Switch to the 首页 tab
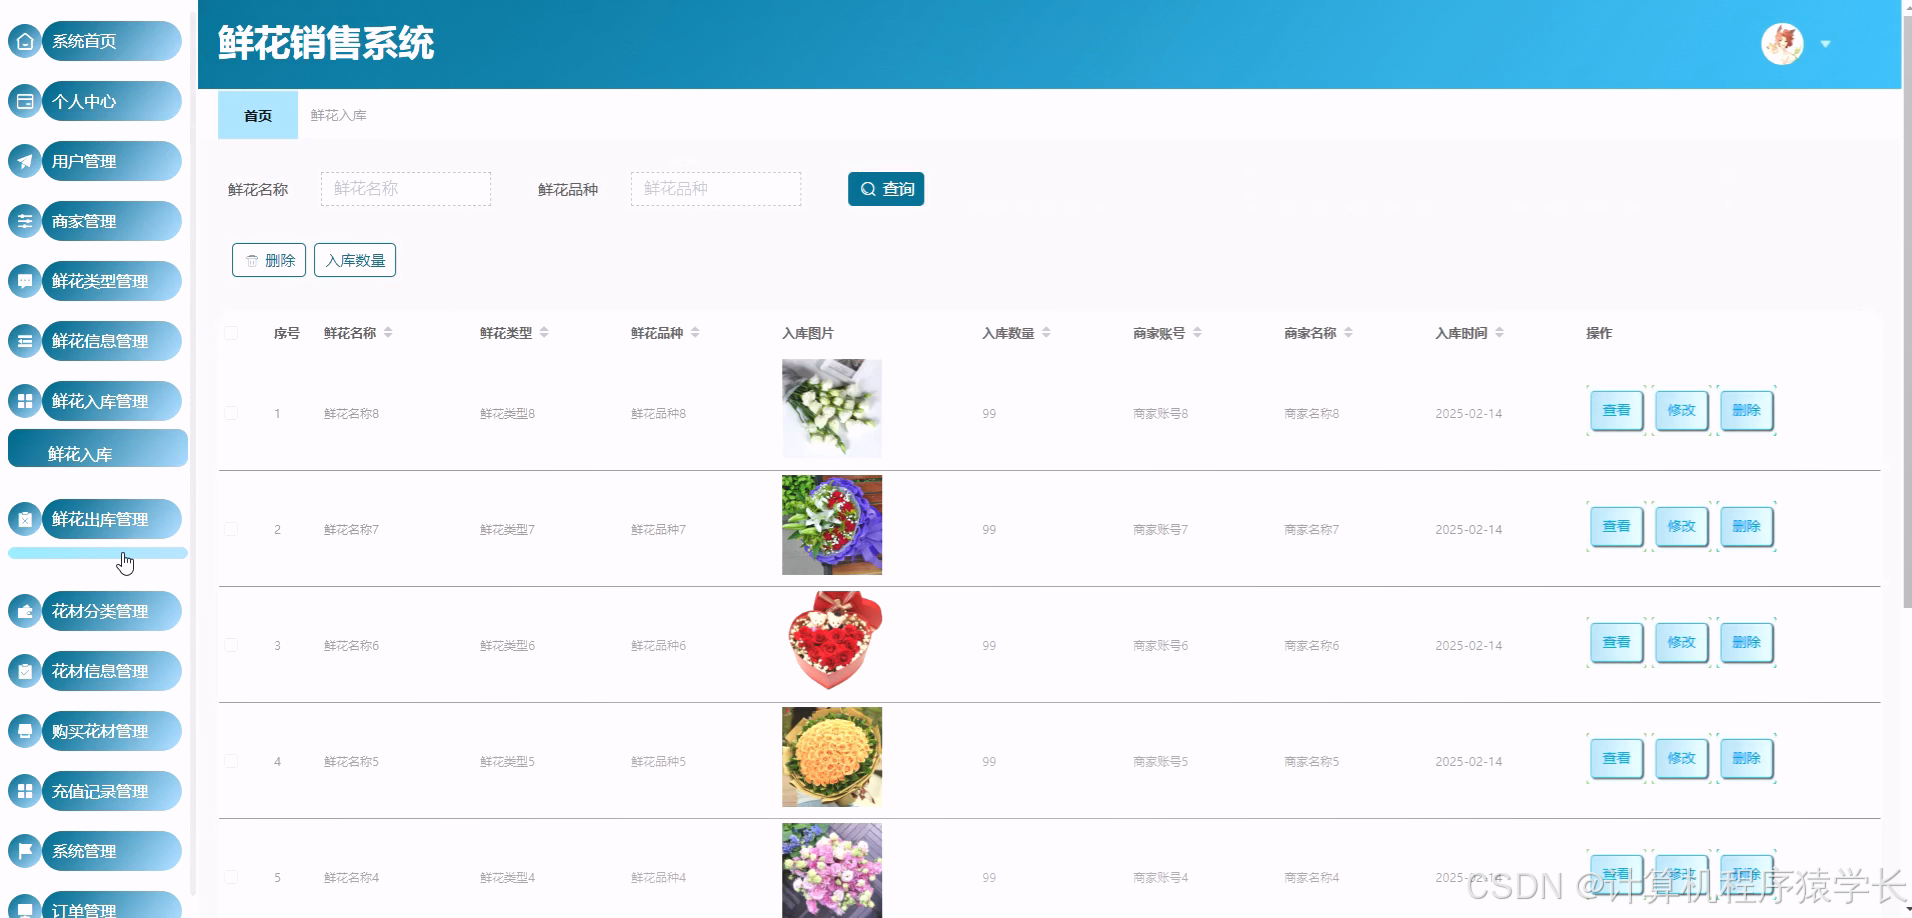The image size is (1912, 918). coord(257,115)
